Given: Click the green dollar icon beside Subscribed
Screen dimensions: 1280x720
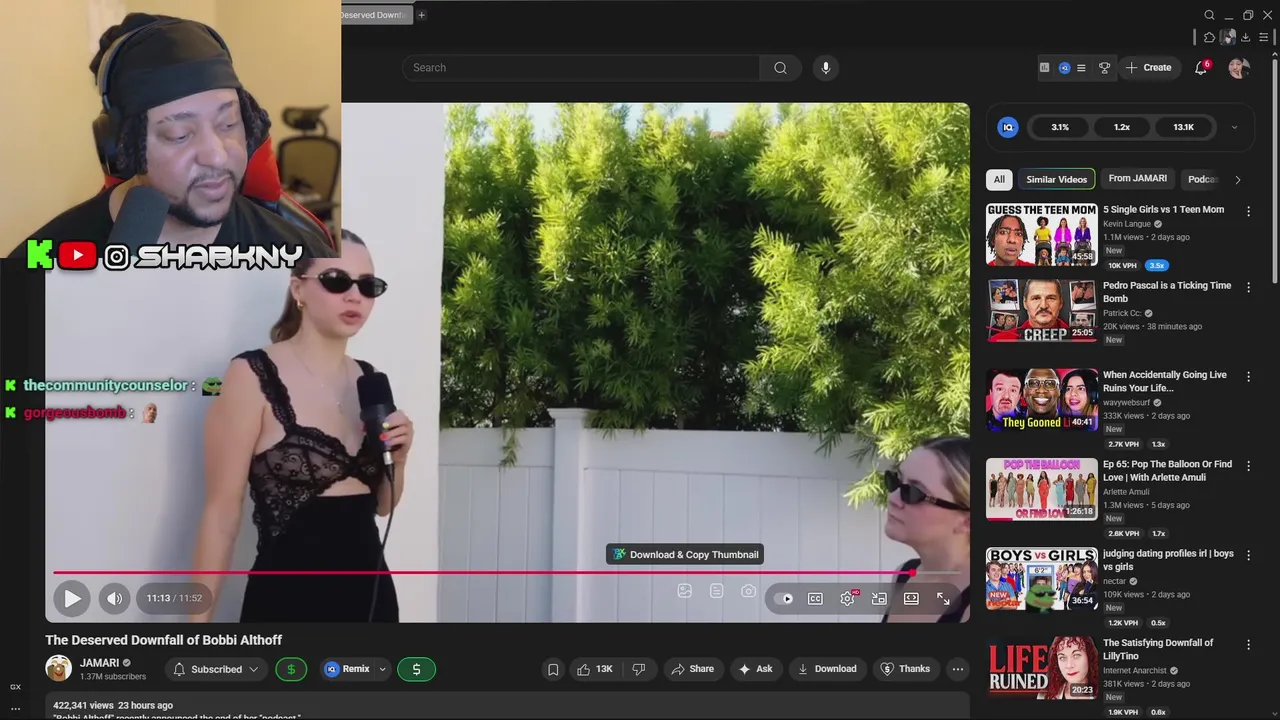Looking at the screenshot, I should click(x=291, y=669).
